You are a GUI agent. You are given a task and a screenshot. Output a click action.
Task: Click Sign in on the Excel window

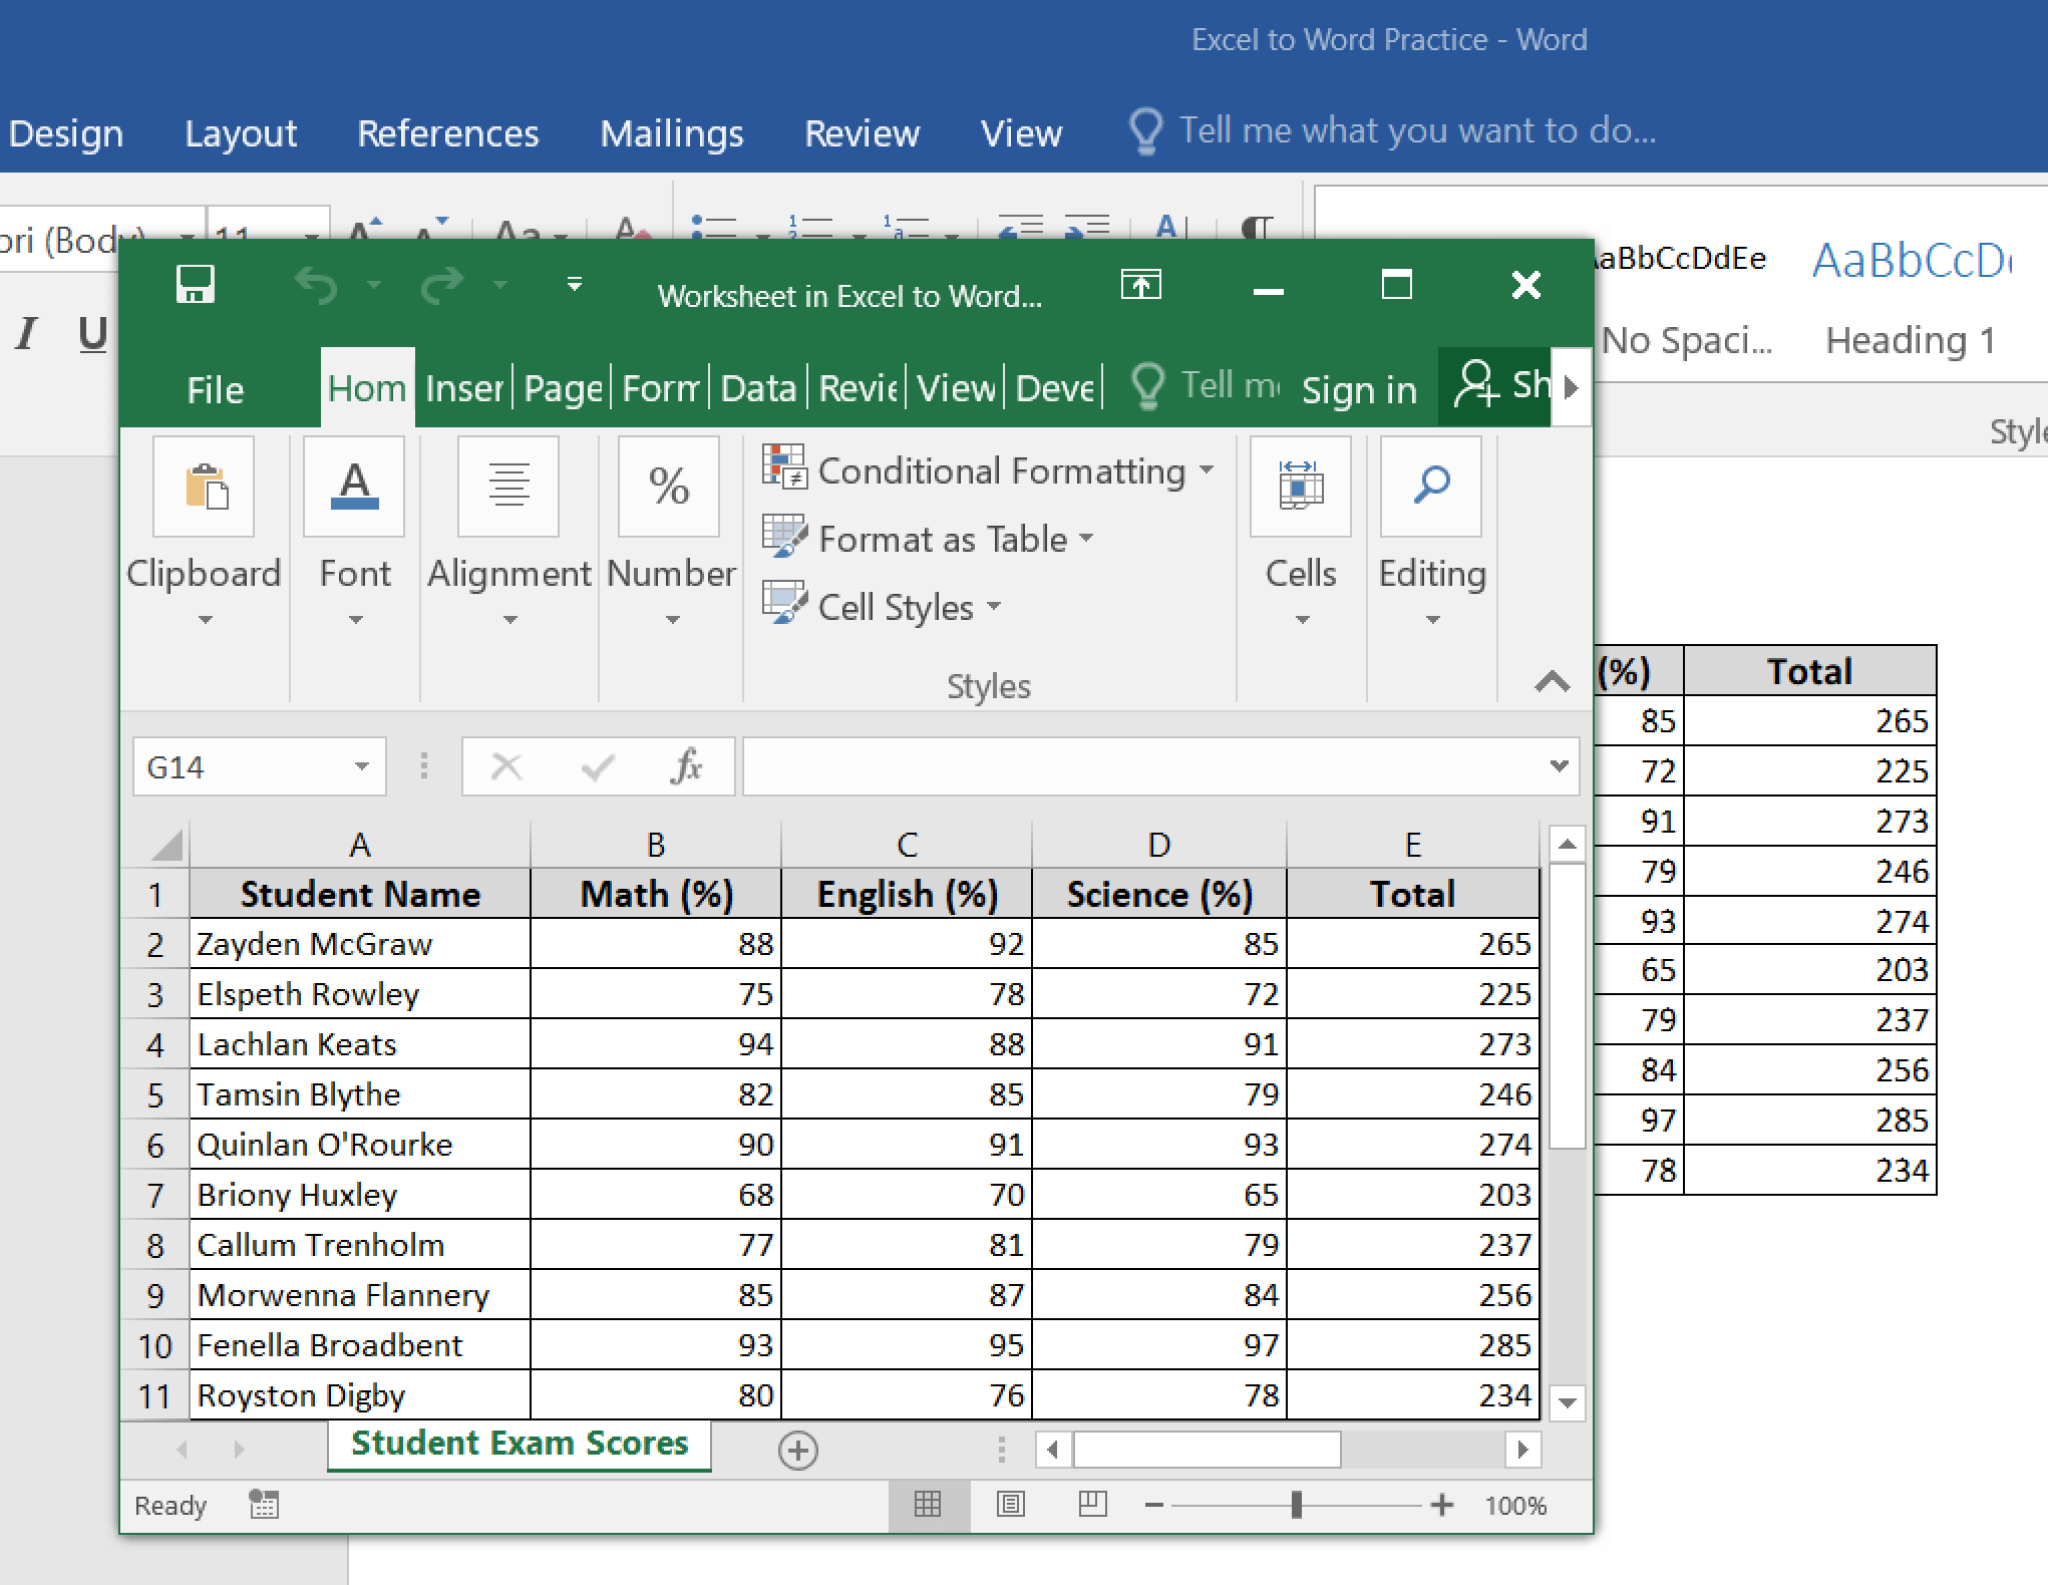pos(1358,389)
